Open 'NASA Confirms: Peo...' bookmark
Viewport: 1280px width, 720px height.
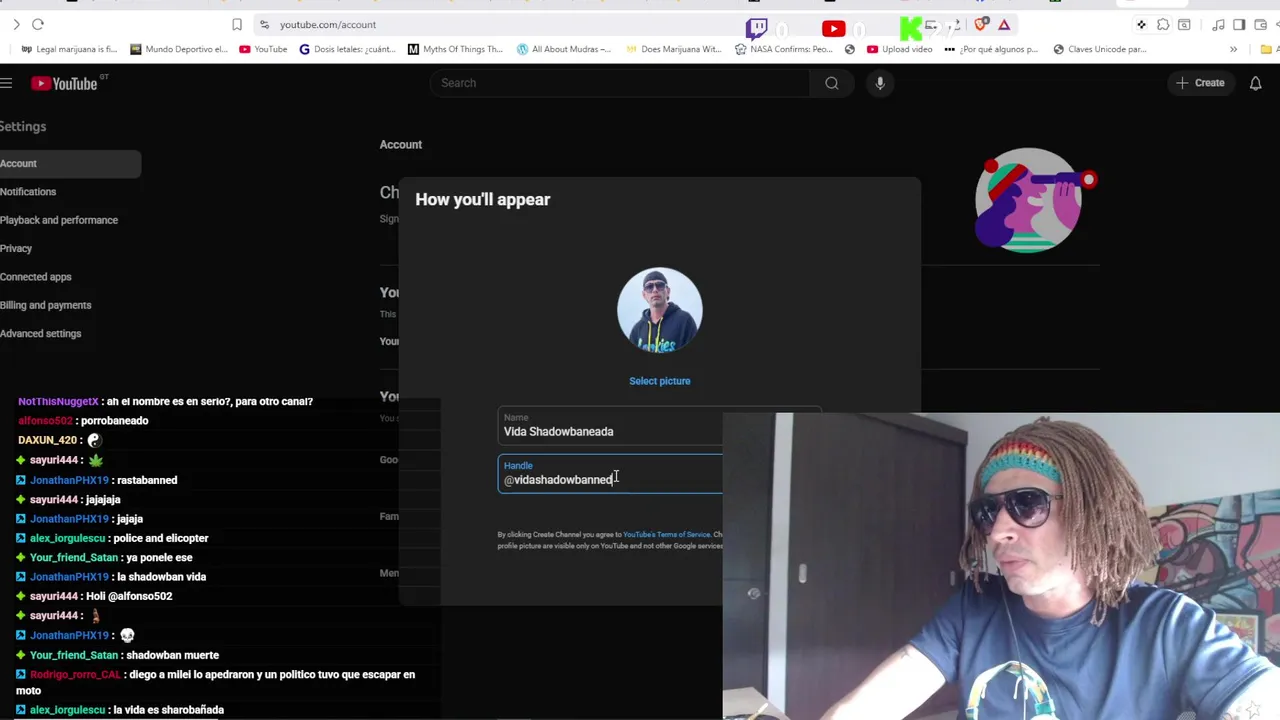pos(783,49)
